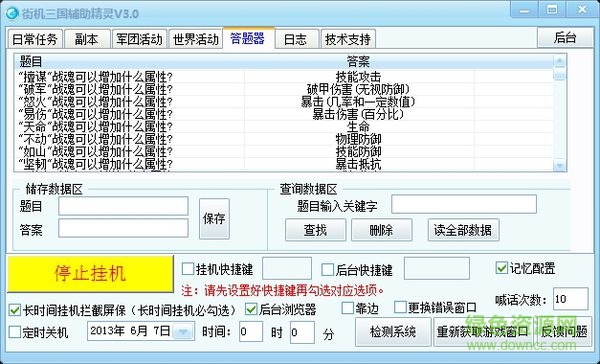This screenshot has width=600, height=364.
Task: Select the 答题器 tab
Action: [248, 38]
